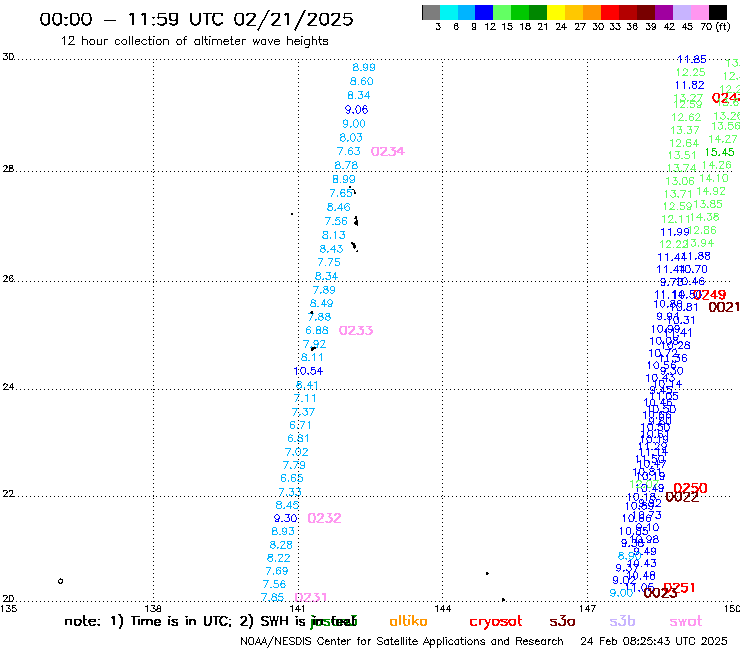Click the wave height value 9.30
Image resolution: width=740 pixels, height=650 pixels.
point(286,518)
